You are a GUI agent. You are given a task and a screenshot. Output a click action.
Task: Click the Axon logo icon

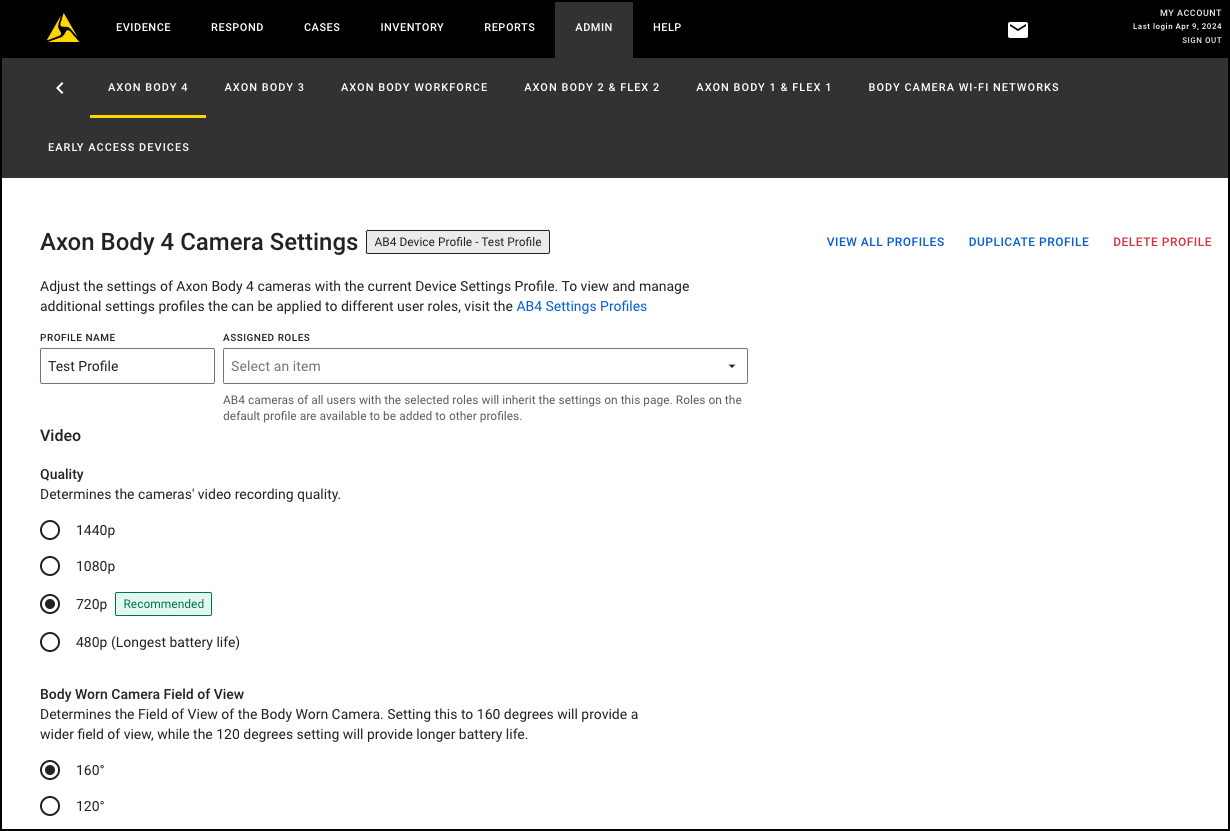[63, 28]
